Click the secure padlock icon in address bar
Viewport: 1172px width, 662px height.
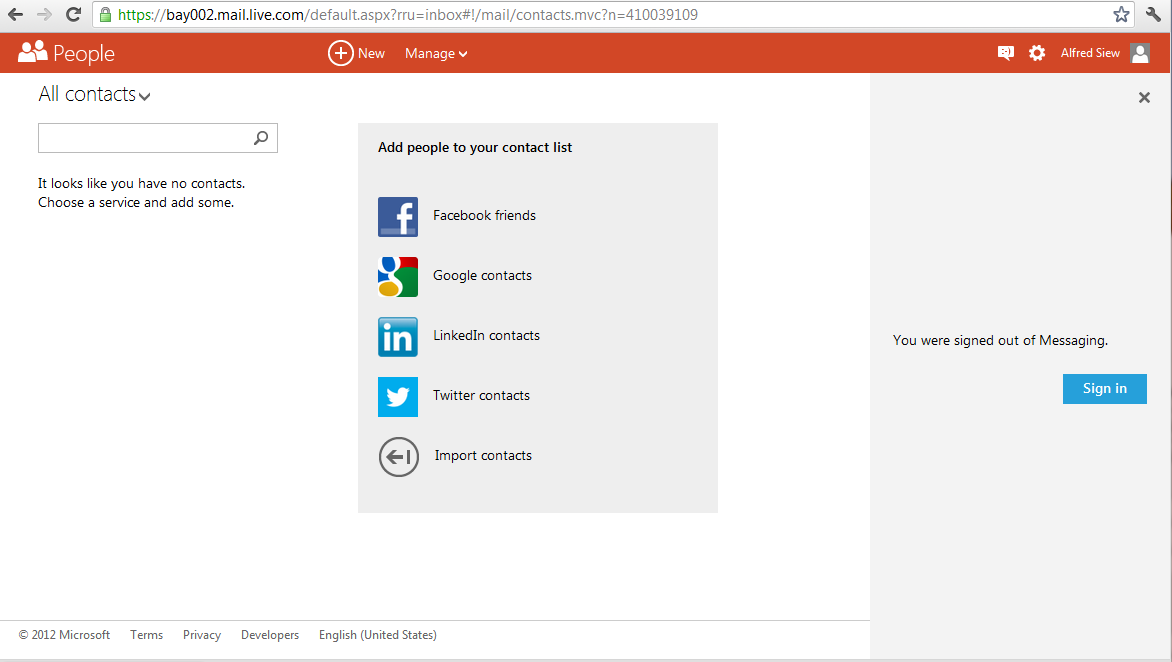[x=105, y=14]
